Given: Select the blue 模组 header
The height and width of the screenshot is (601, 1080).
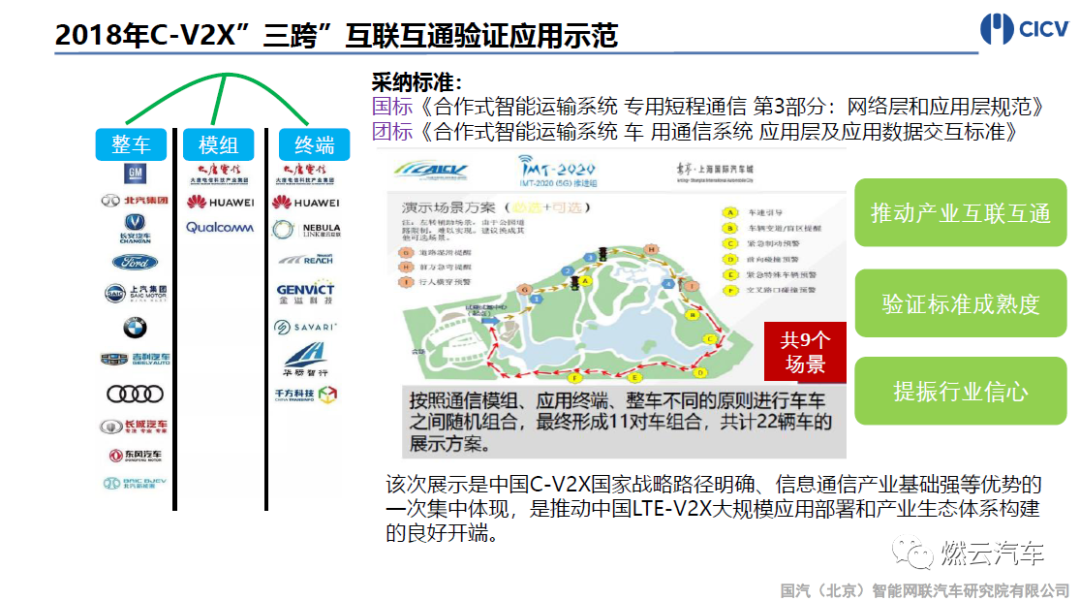Looking at the screenshot, I should click(x=218, y=145).
